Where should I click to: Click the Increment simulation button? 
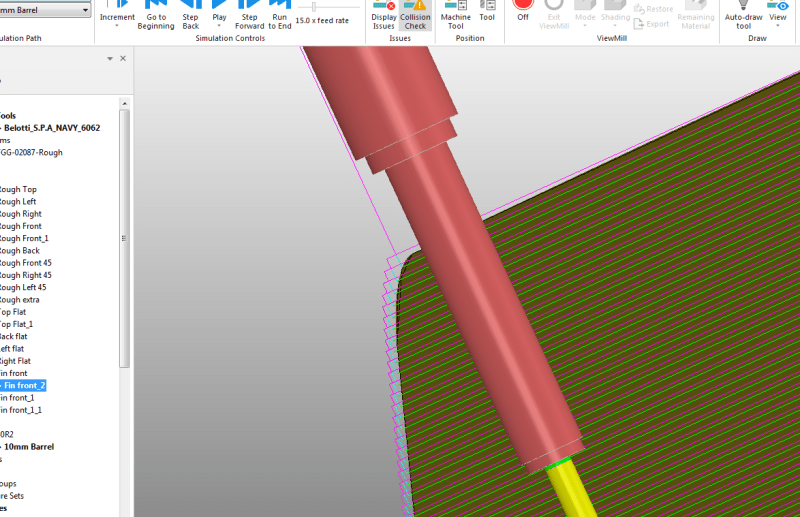point(117,10)
